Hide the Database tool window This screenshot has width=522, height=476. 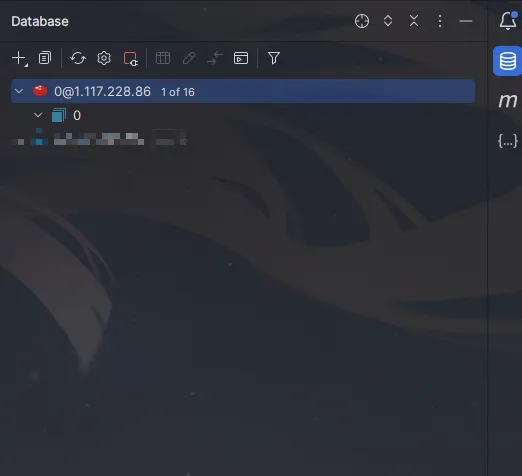[x=466, y=21]
